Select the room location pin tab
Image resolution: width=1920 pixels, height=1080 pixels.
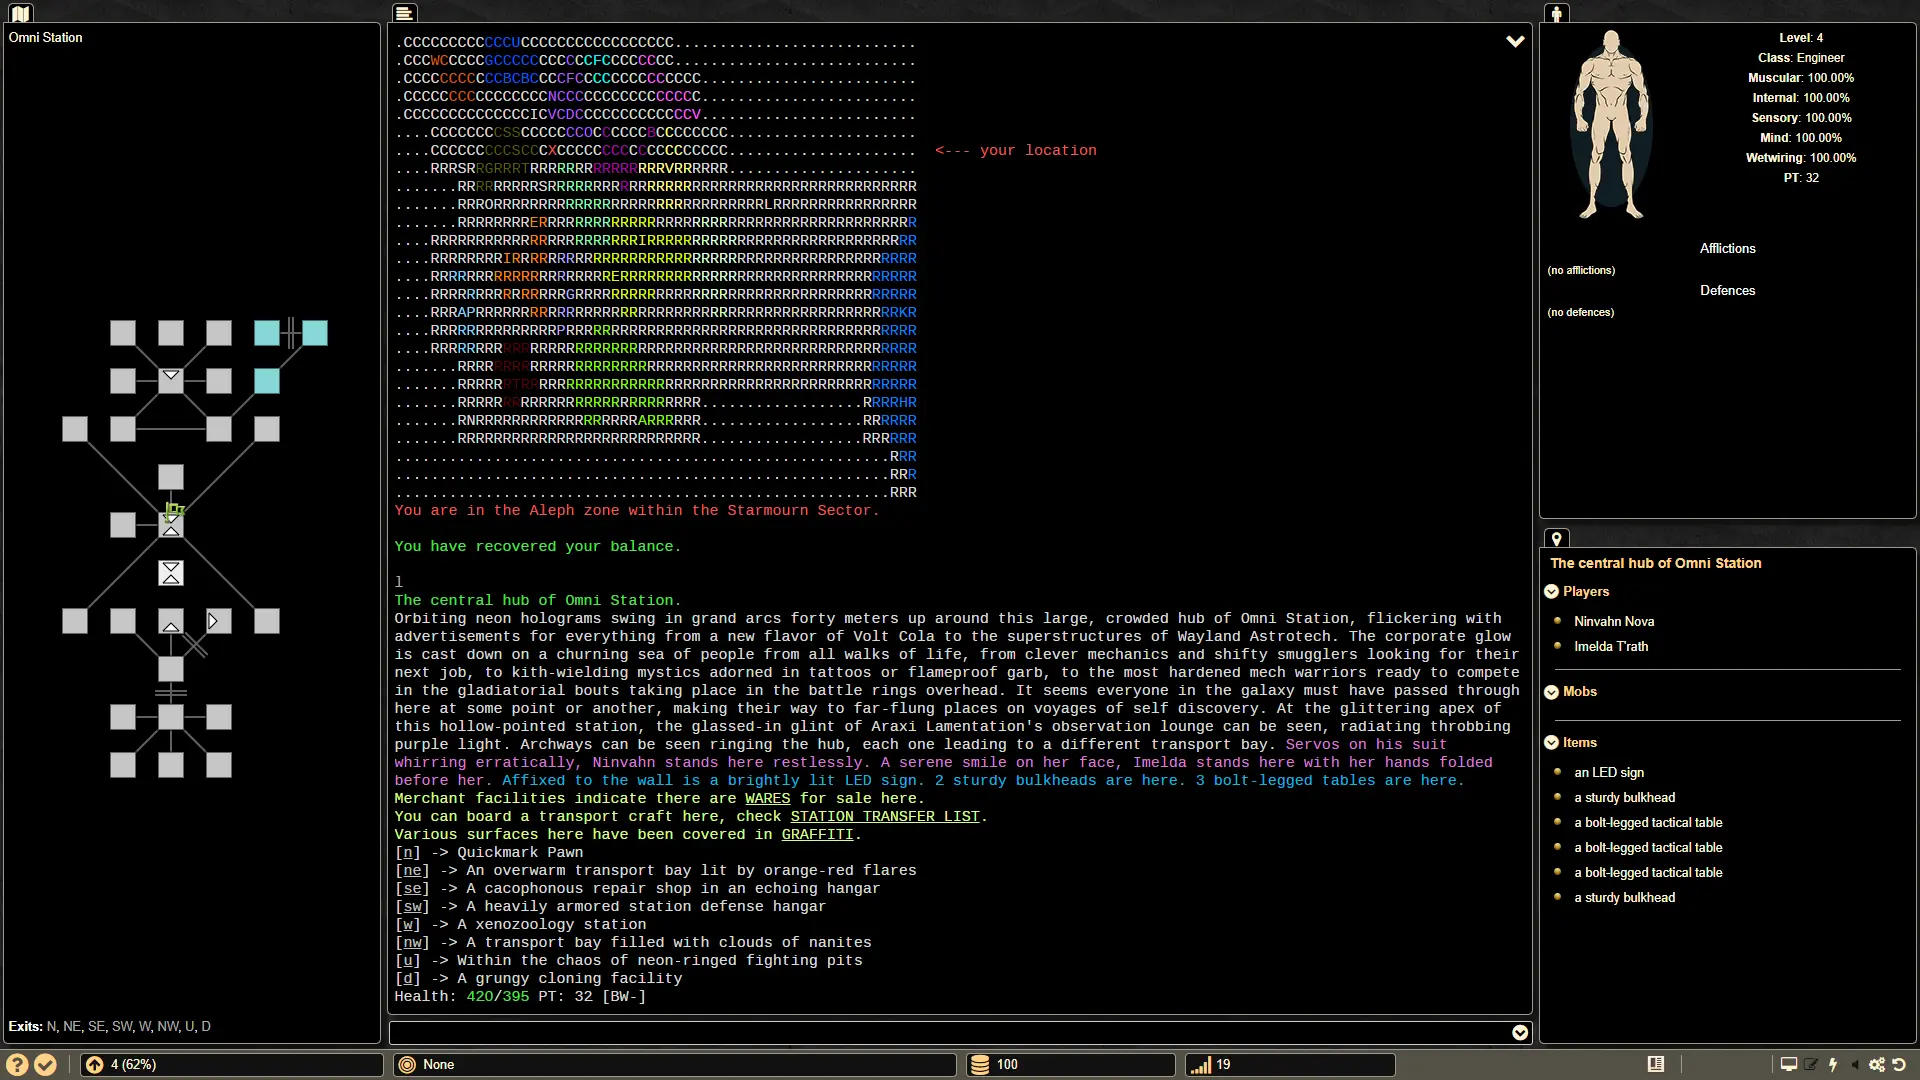(x=1556, y=538)
